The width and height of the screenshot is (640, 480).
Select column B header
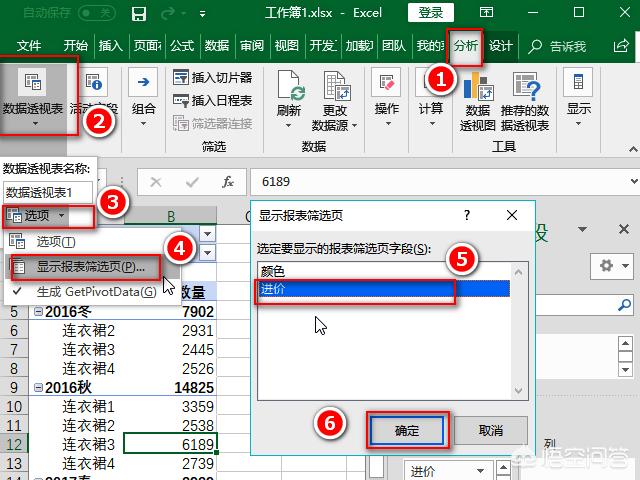pos(170,216)
